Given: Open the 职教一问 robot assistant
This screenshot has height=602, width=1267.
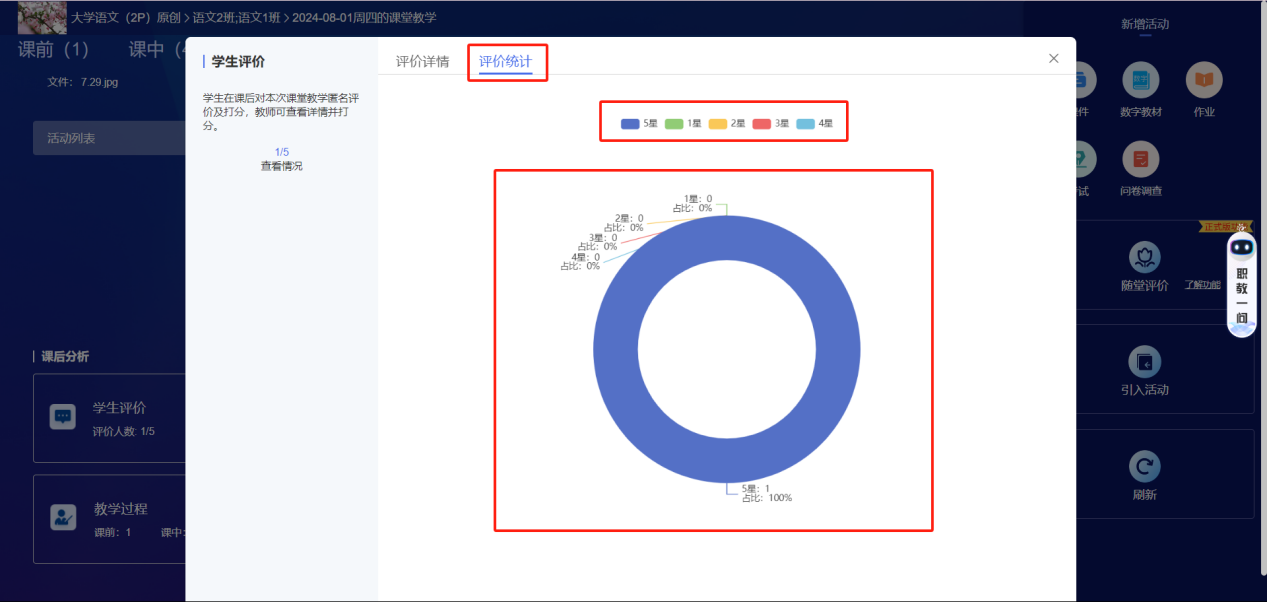Looking at the screenshot, I should pos(1241,285).
